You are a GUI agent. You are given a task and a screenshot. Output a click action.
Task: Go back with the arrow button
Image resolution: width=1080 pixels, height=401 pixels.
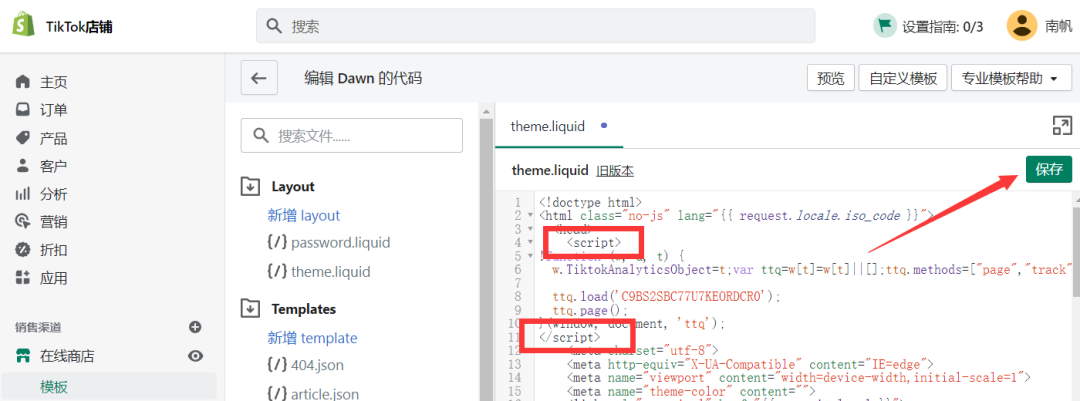(x=259, y=78)
